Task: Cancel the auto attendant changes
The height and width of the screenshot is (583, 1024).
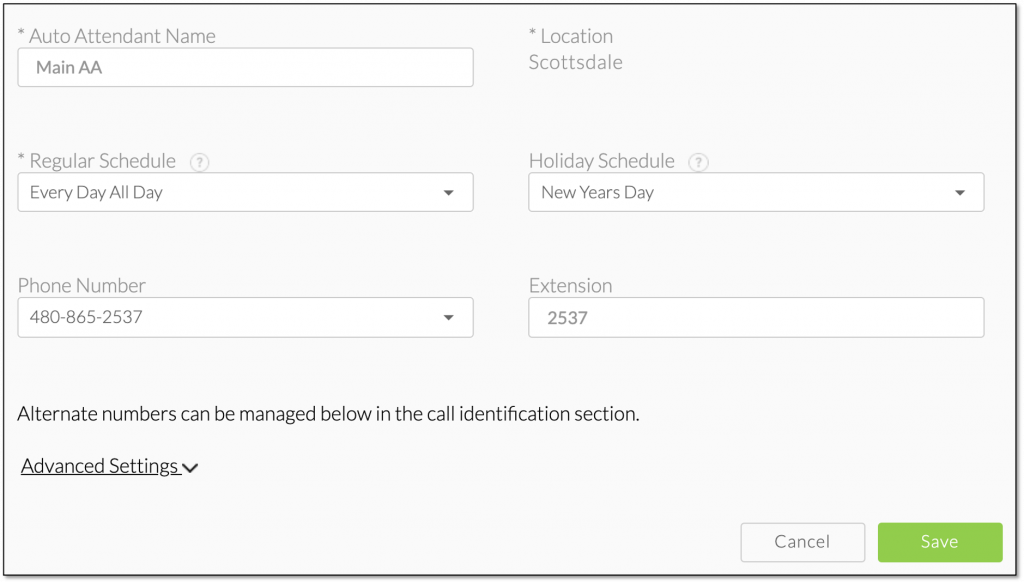Action: coord(803,542)
